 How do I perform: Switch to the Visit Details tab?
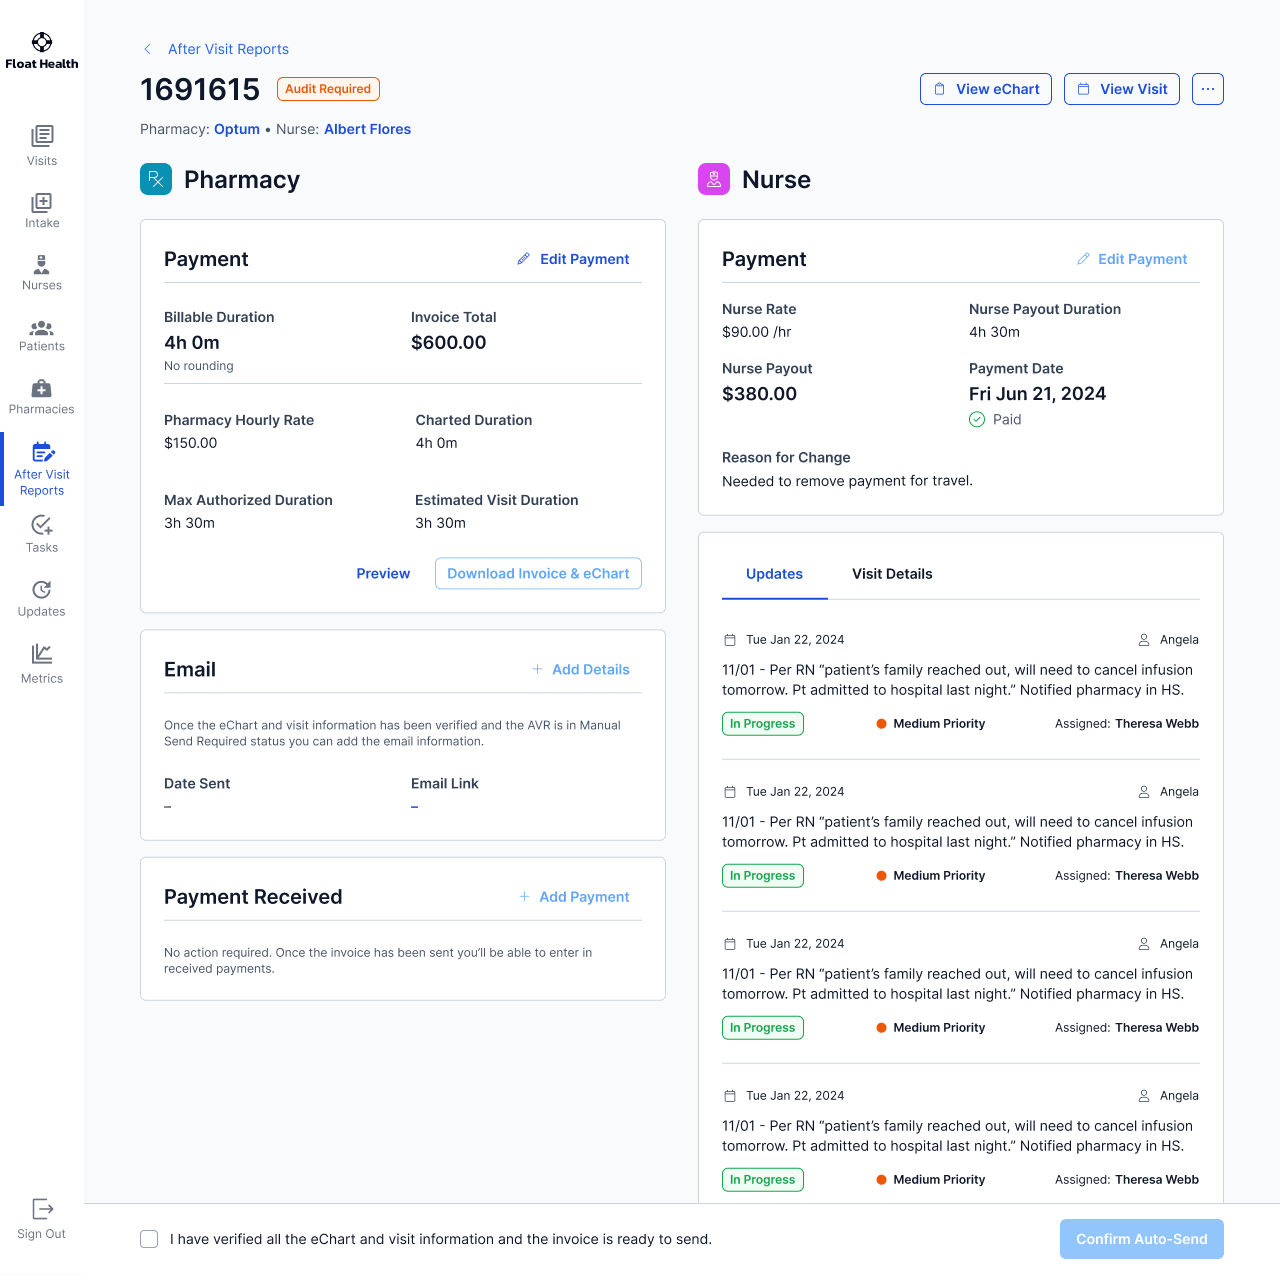(891, 574)
